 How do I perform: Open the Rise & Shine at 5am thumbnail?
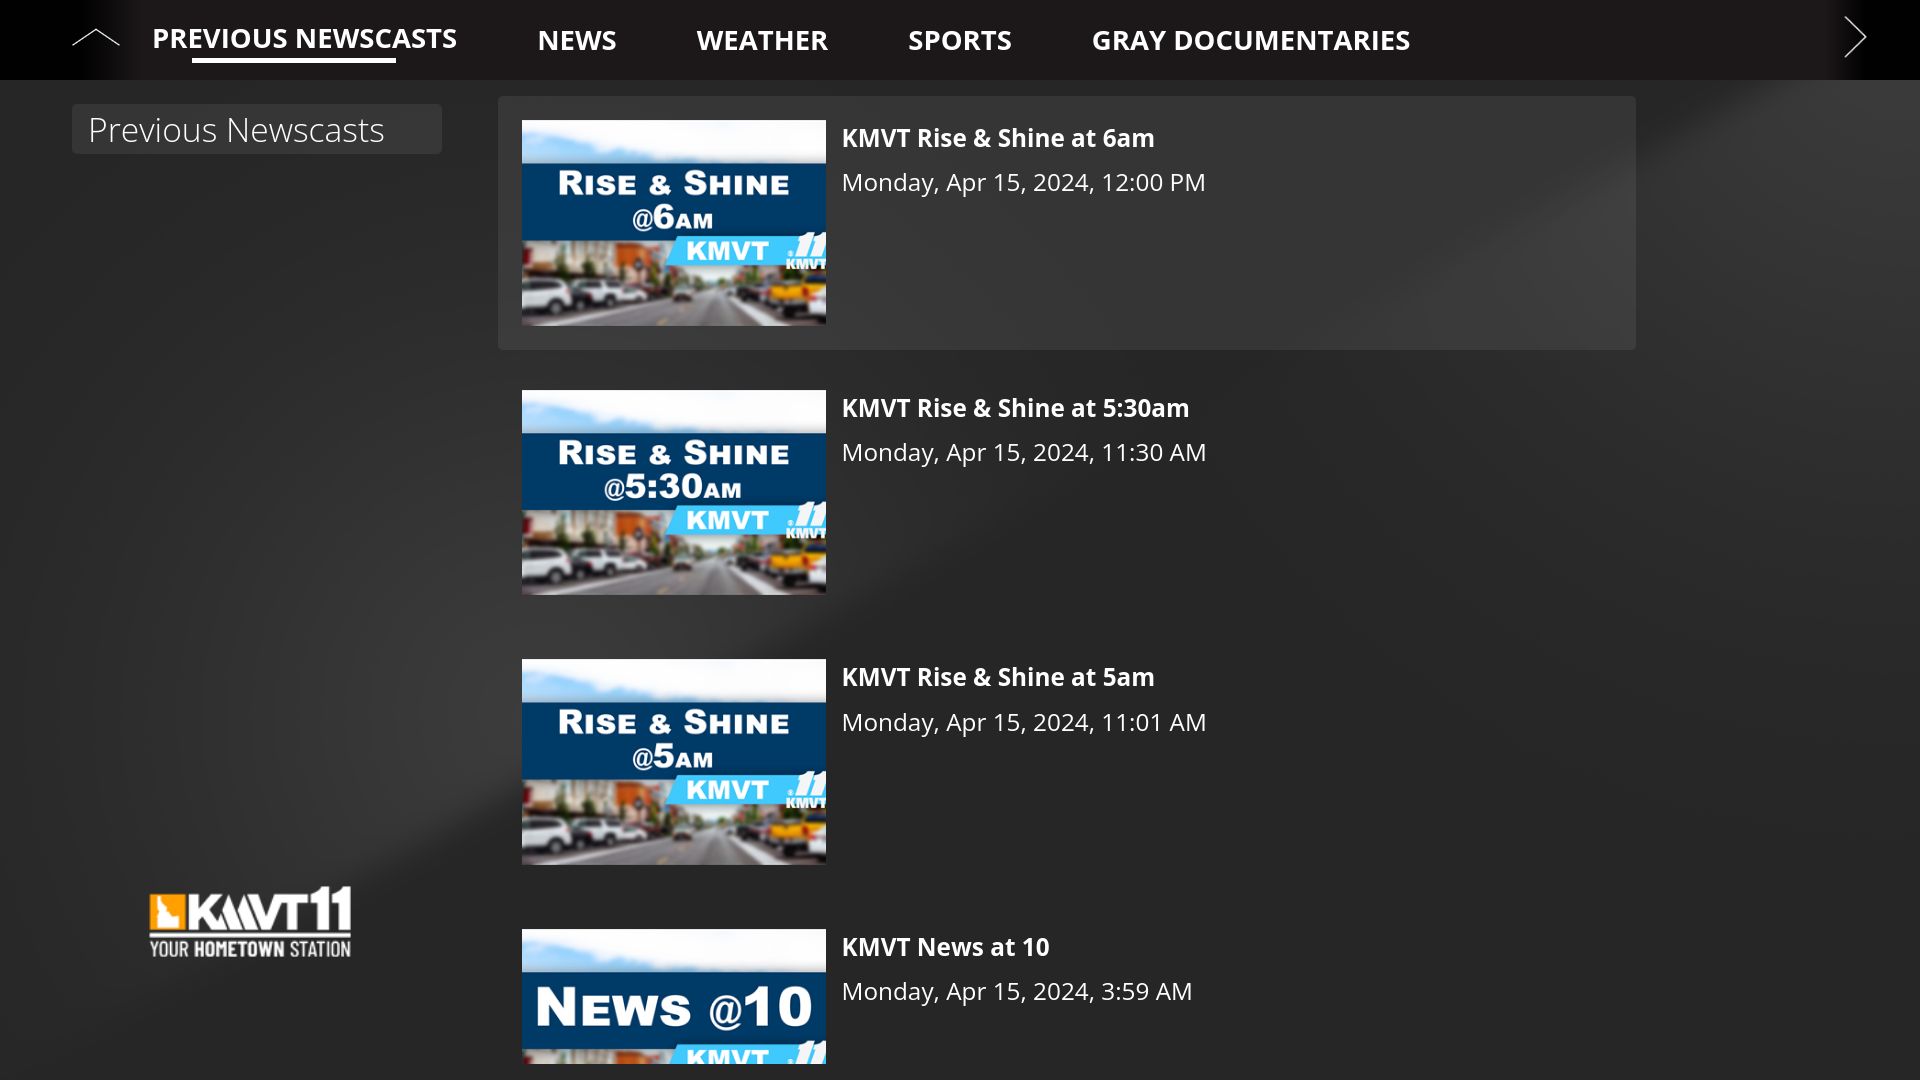(673, 760)
